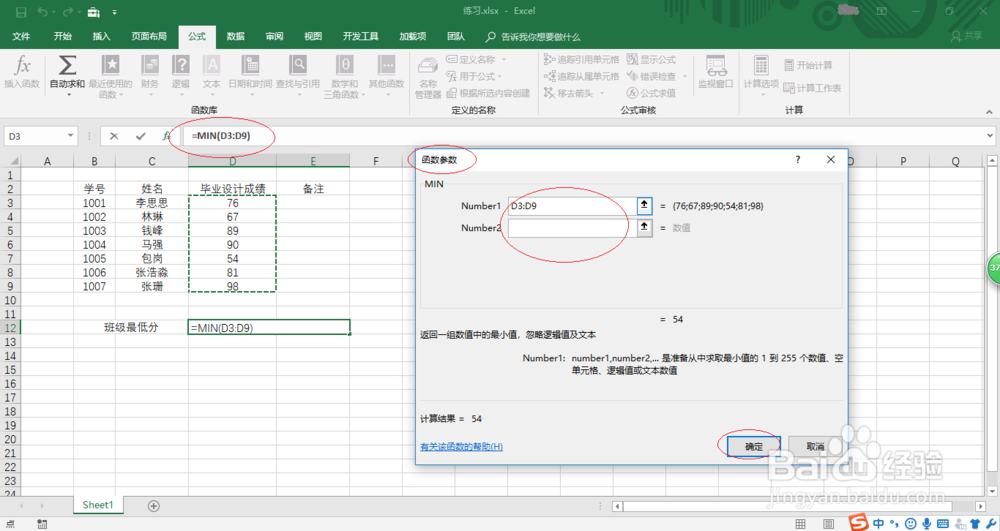1000x531 pixels.
Task: Click the Share (共享) button
Action: pos(967,36)
